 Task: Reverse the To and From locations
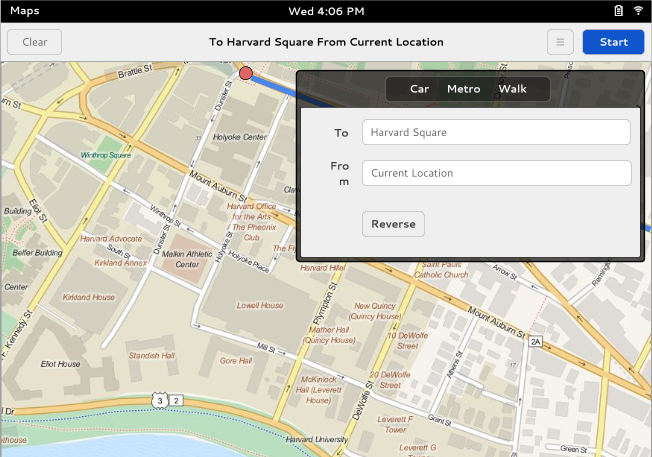pyautogui.click(x=393, y=224)
